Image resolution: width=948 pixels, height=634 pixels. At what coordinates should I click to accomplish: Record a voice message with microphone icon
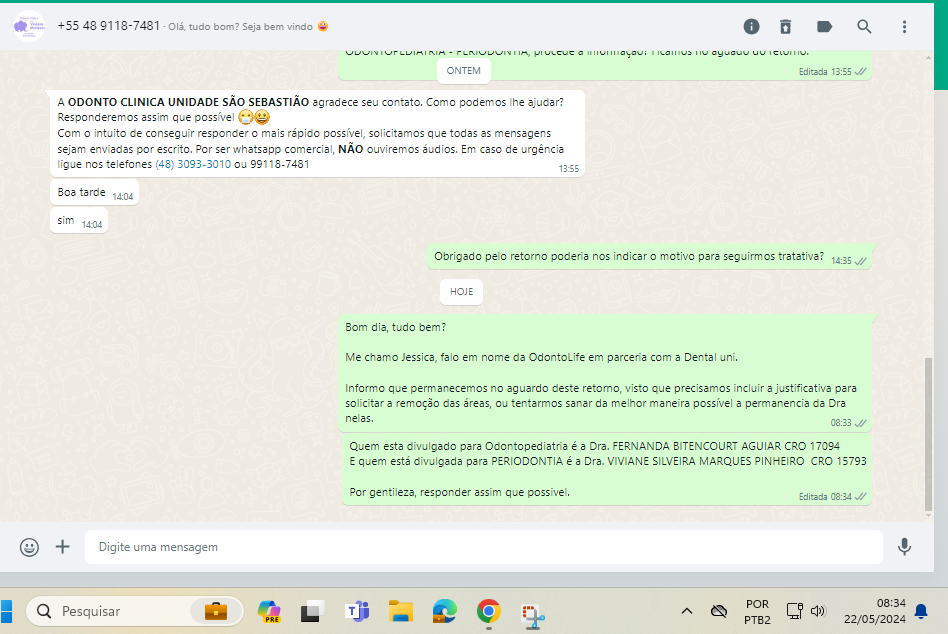coord(904,547)
